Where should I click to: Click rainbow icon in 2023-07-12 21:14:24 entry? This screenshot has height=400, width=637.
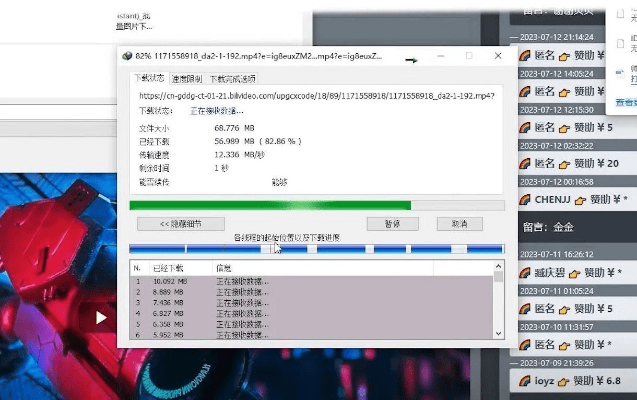tap(525, 55)
